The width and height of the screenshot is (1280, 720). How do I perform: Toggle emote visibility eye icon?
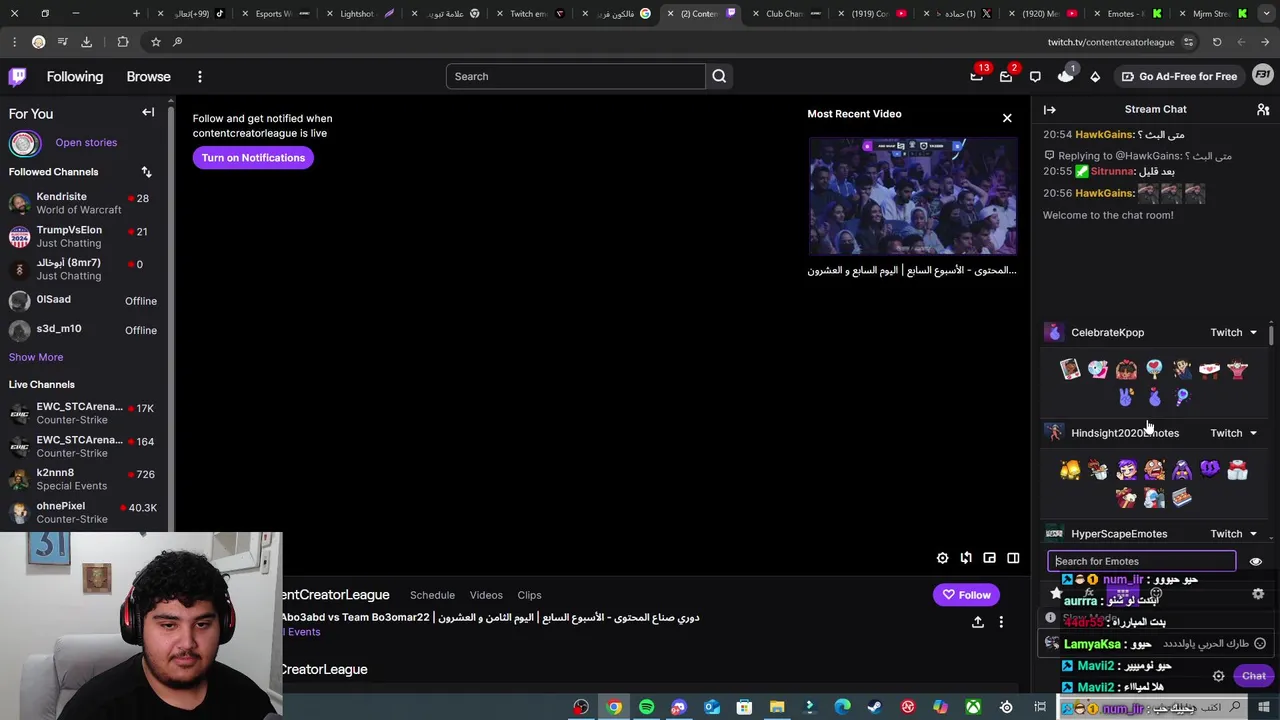point(1256,562)
